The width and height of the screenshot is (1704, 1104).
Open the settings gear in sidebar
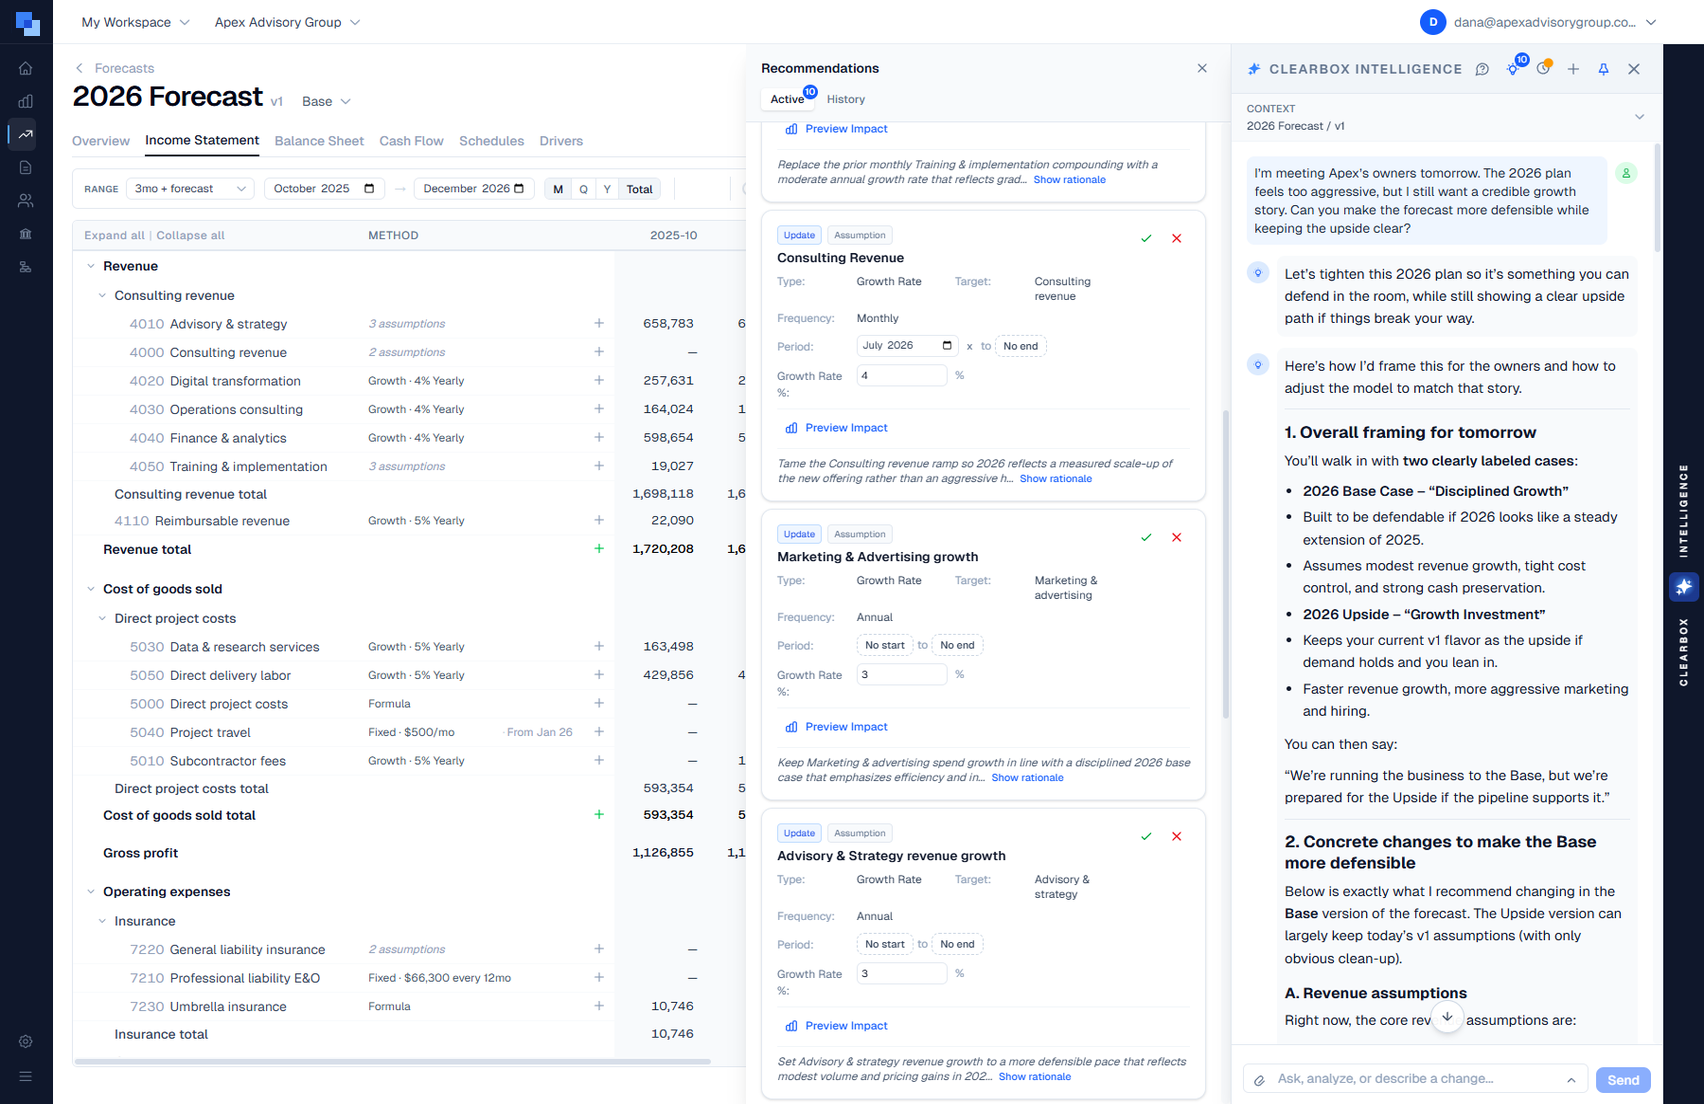tap(26, 1041)
